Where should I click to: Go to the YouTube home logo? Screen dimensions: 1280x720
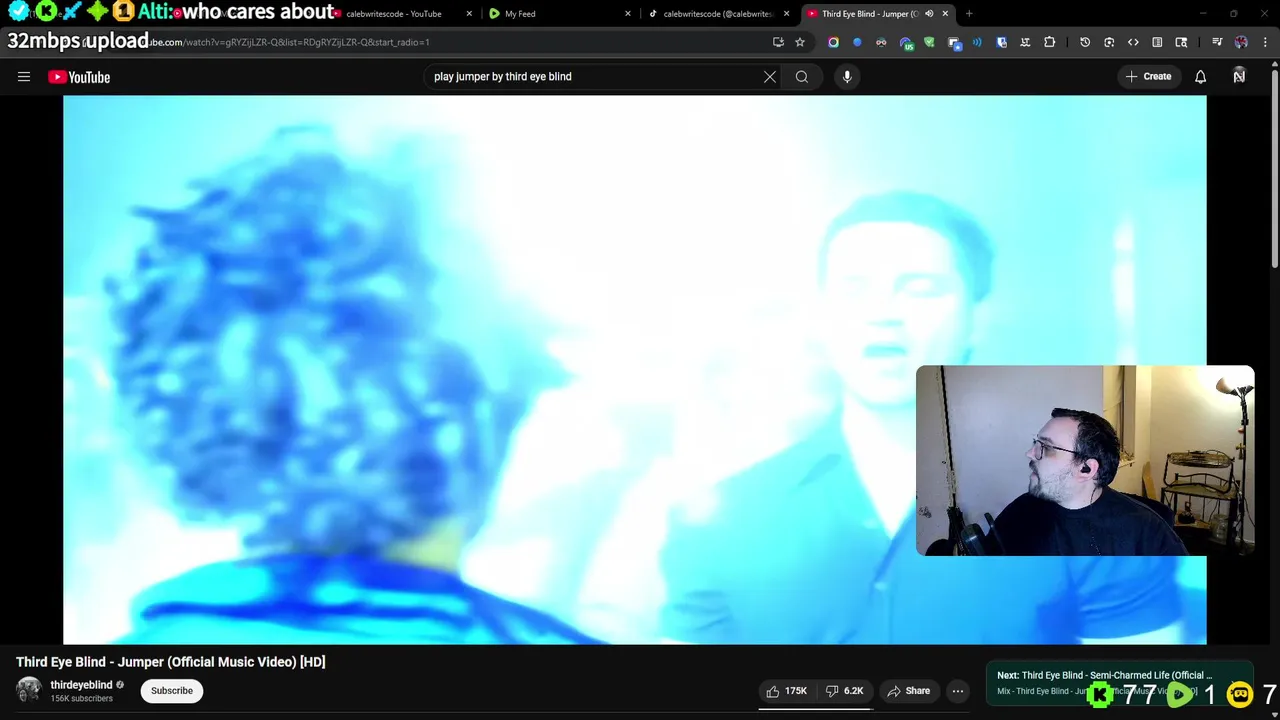79,77
